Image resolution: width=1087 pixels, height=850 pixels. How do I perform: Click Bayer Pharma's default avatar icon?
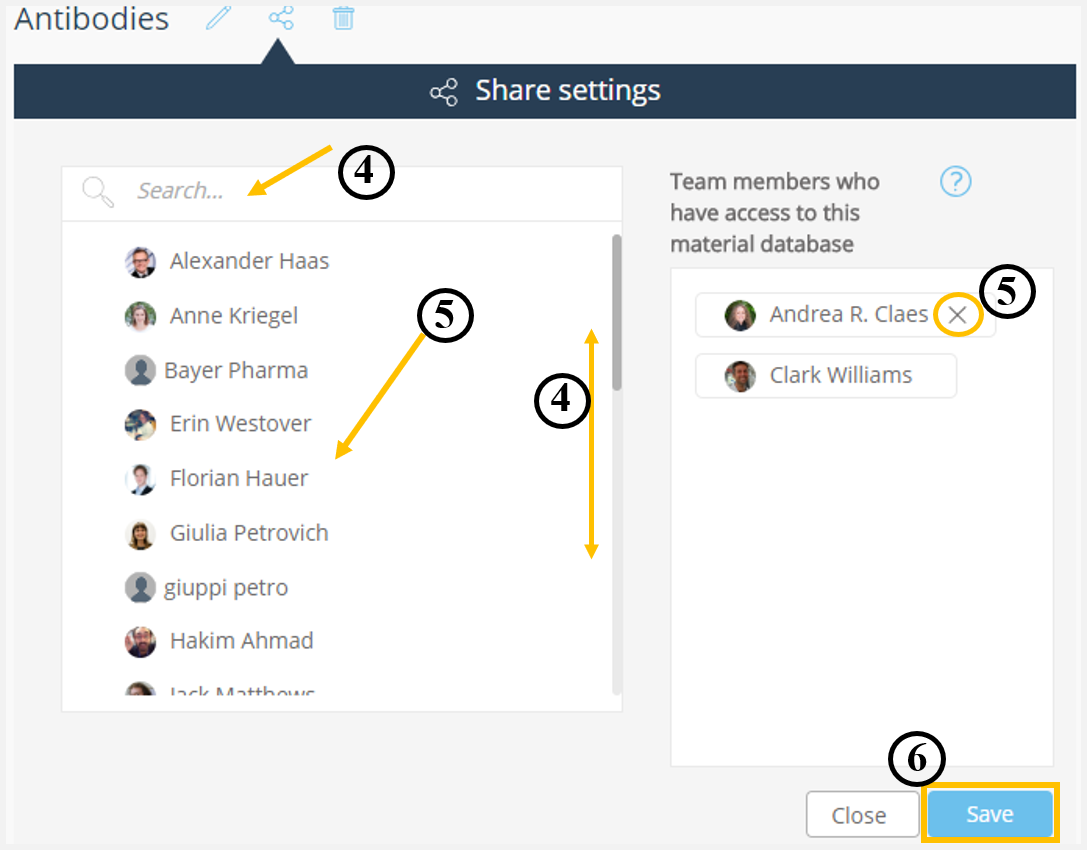click(140, 370)
